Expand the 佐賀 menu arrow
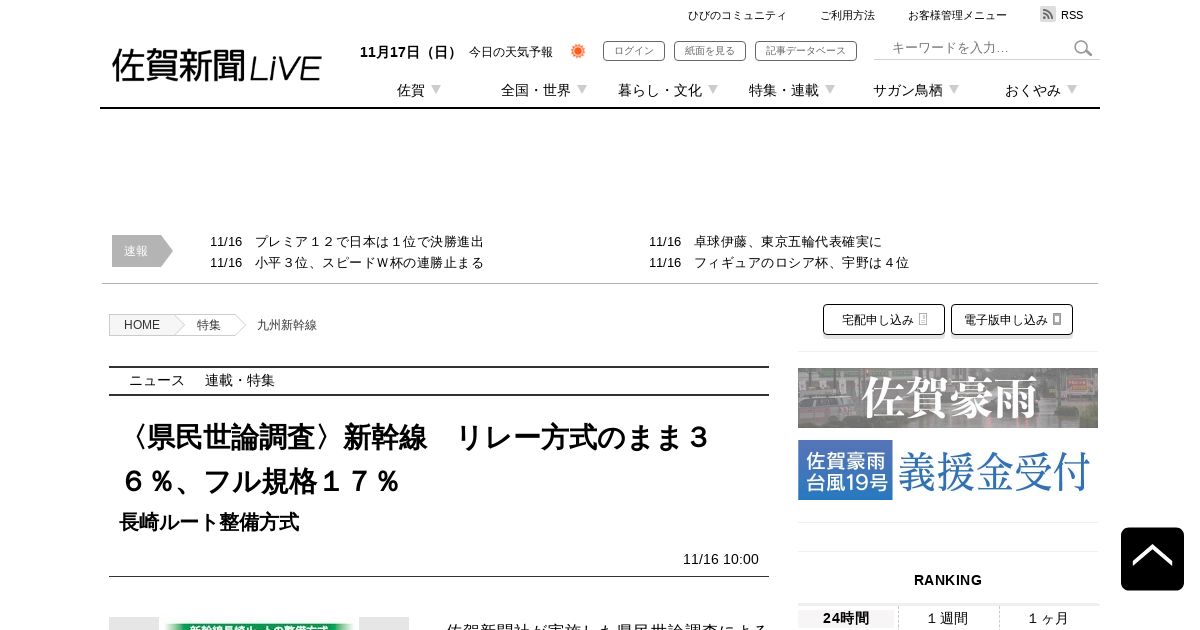Viewport: 1200px width, 630px height. (x=436, y=89)
